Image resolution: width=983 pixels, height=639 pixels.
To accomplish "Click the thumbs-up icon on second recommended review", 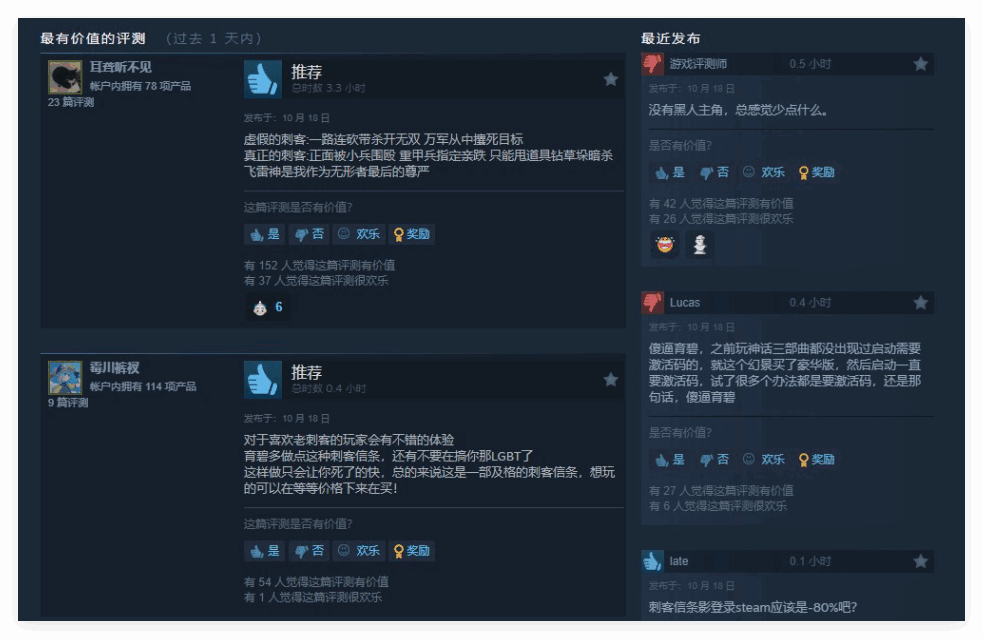I will (x=262, y=380).
